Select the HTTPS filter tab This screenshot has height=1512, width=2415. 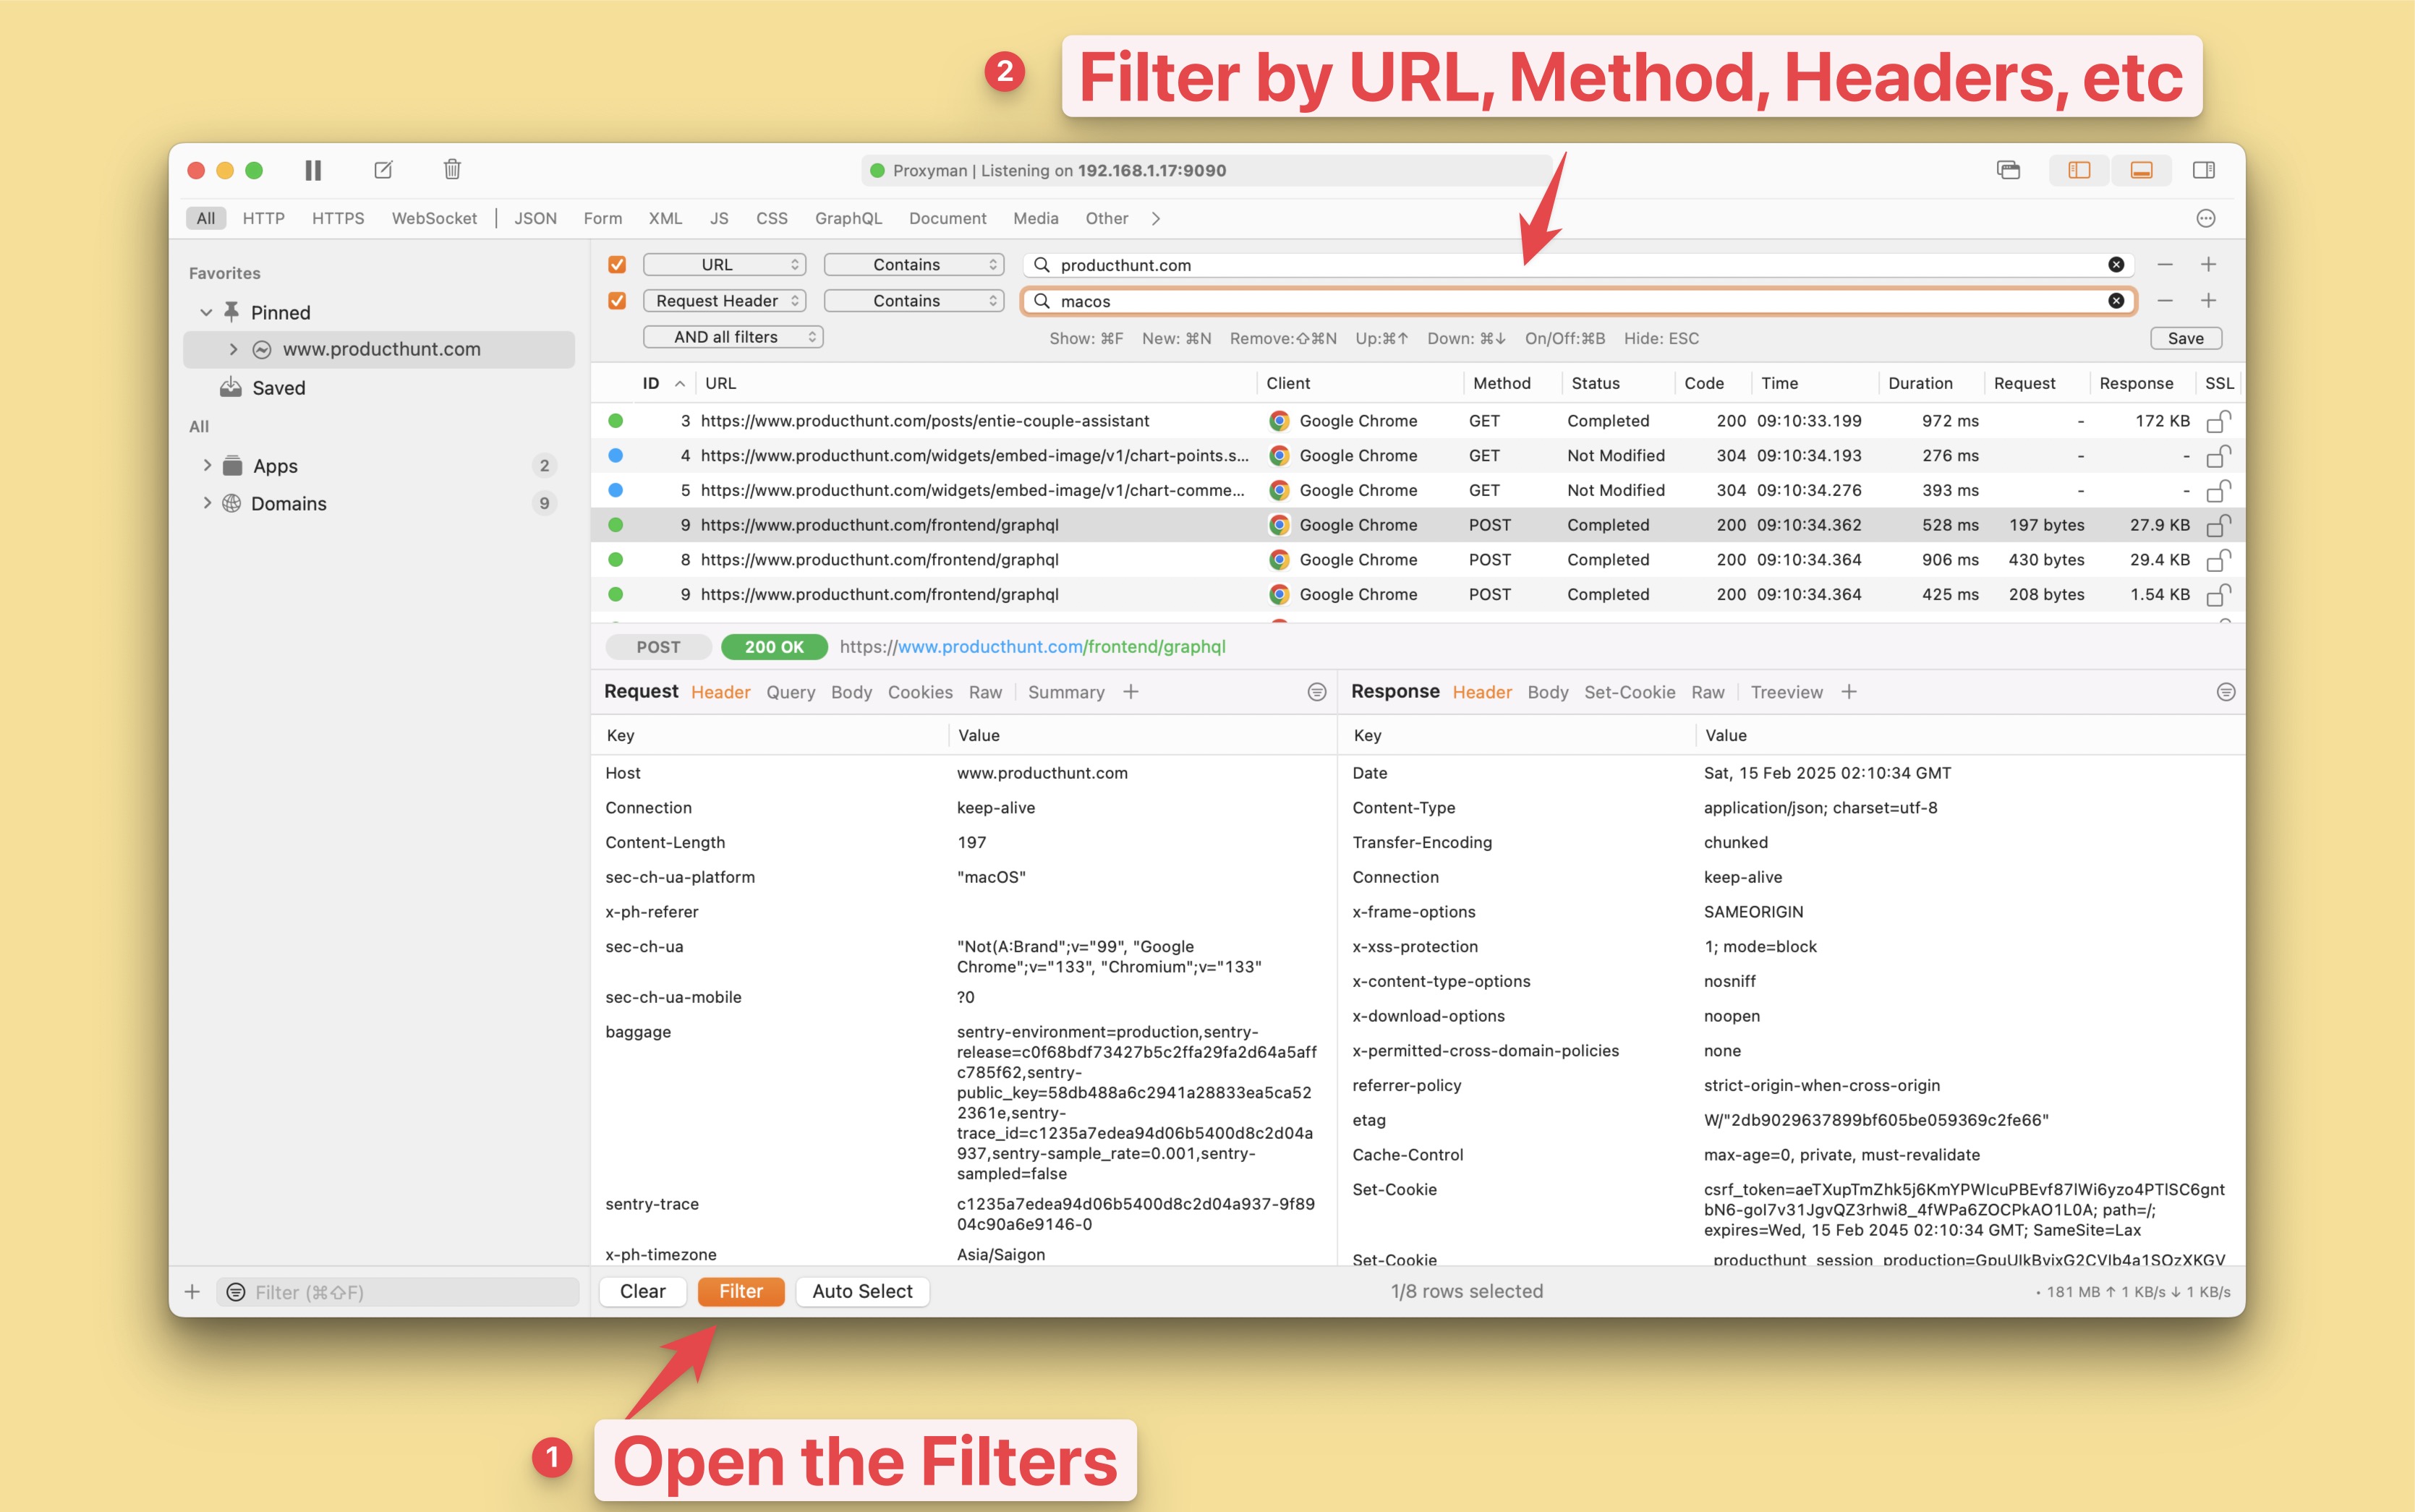(338, 218)
